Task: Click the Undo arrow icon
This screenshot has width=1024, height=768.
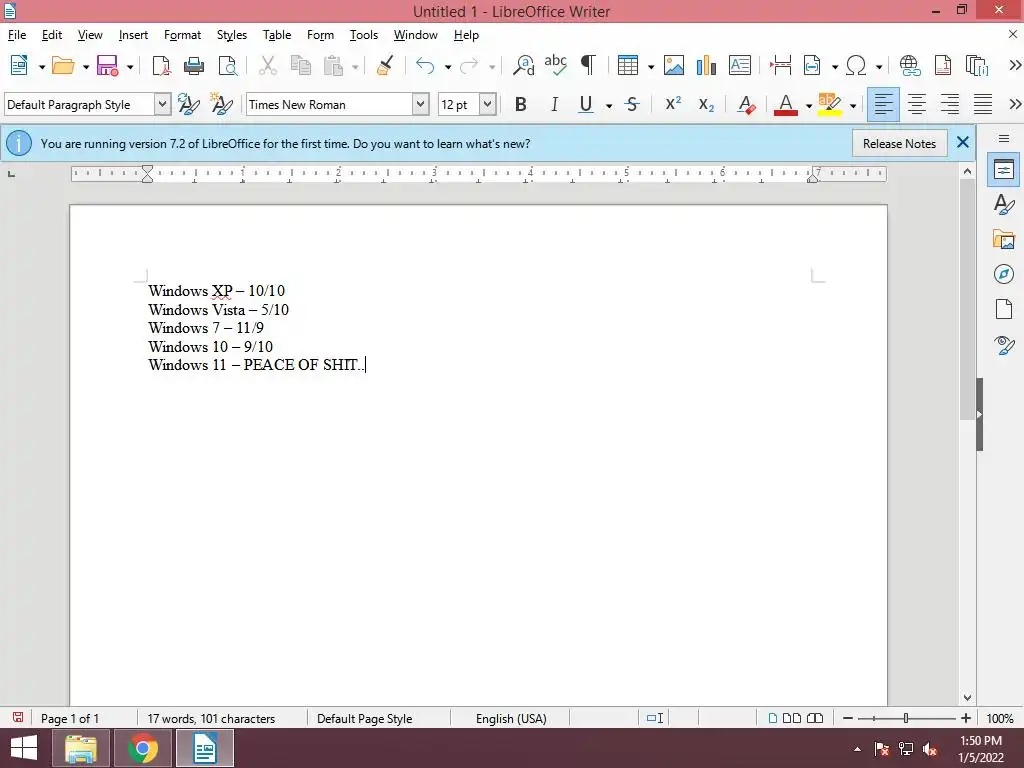Action: pos(425,66)
